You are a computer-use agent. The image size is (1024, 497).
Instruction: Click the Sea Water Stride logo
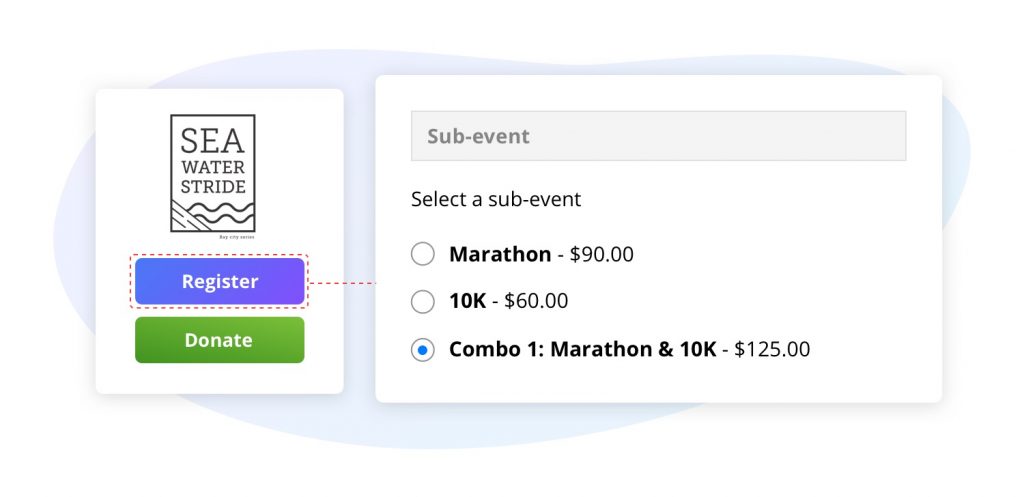click(212, 174)
